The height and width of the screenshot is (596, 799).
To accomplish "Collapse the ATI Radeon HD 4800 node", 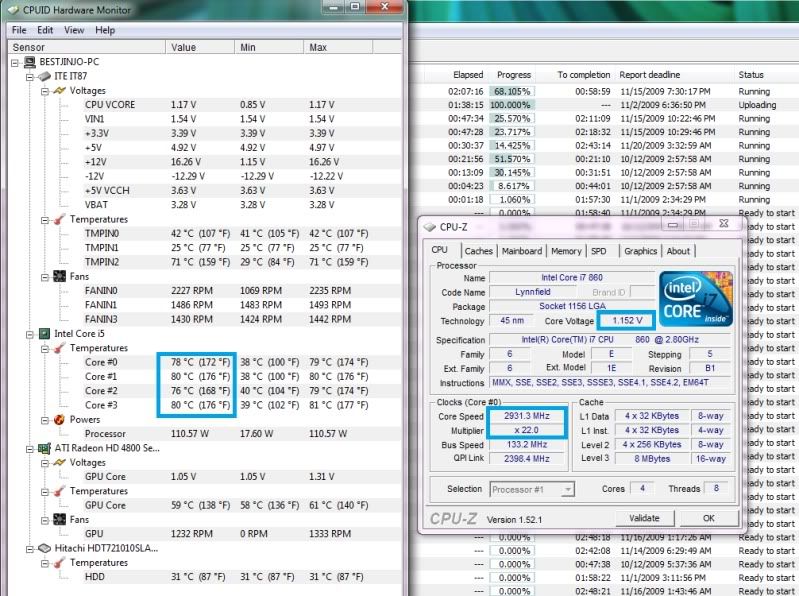I will coord(29,449).
